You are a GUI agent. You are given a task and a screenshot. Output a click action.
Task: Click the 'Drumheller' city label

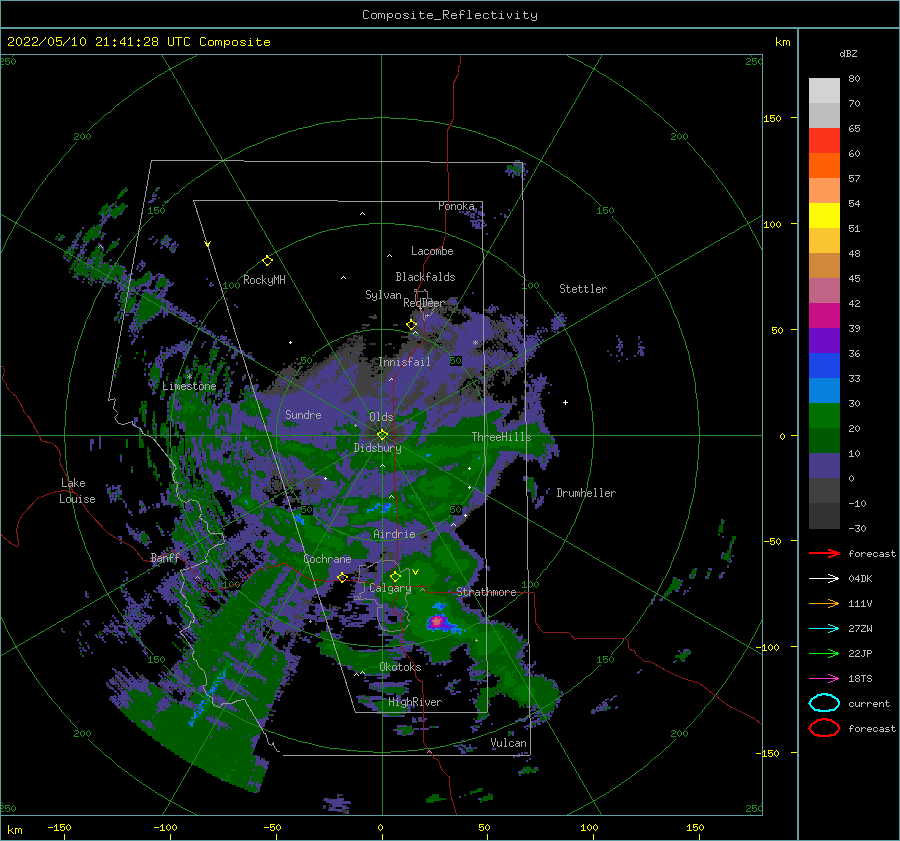[x=586, y=493]
